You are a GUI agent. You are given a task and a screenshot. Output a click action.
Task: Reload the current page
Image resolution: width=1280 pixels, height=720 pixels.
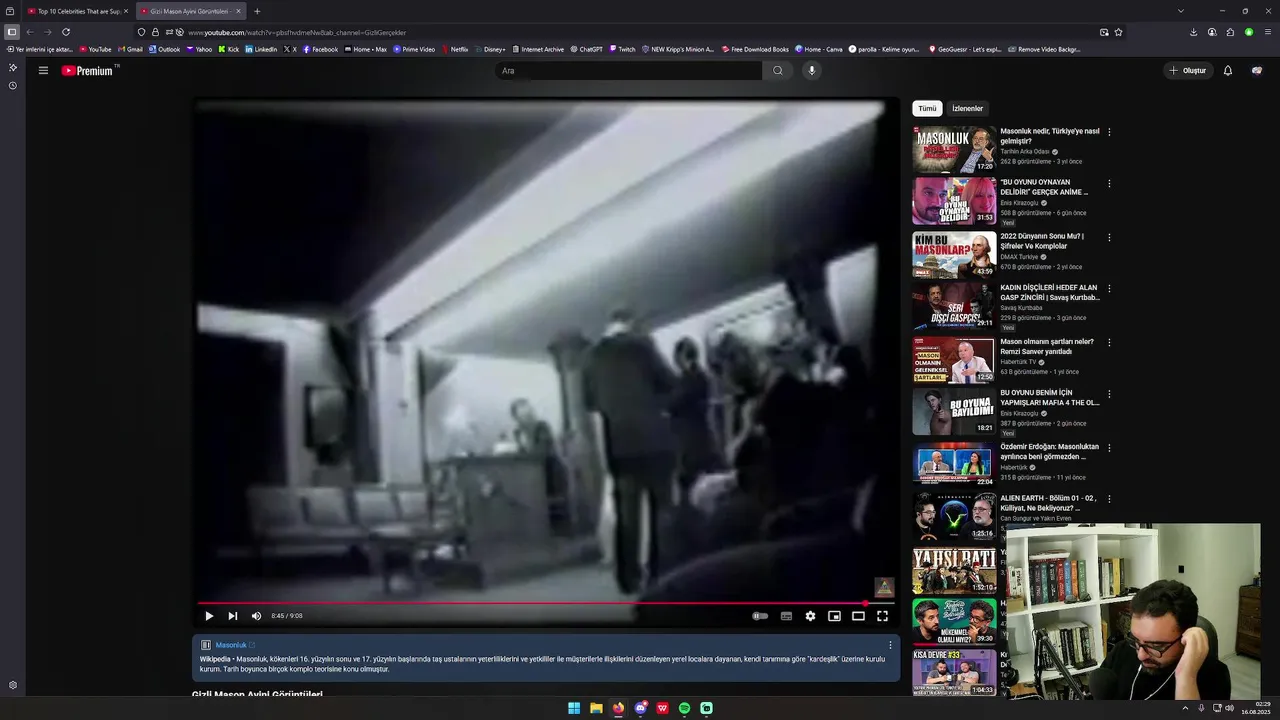[66, 32]
